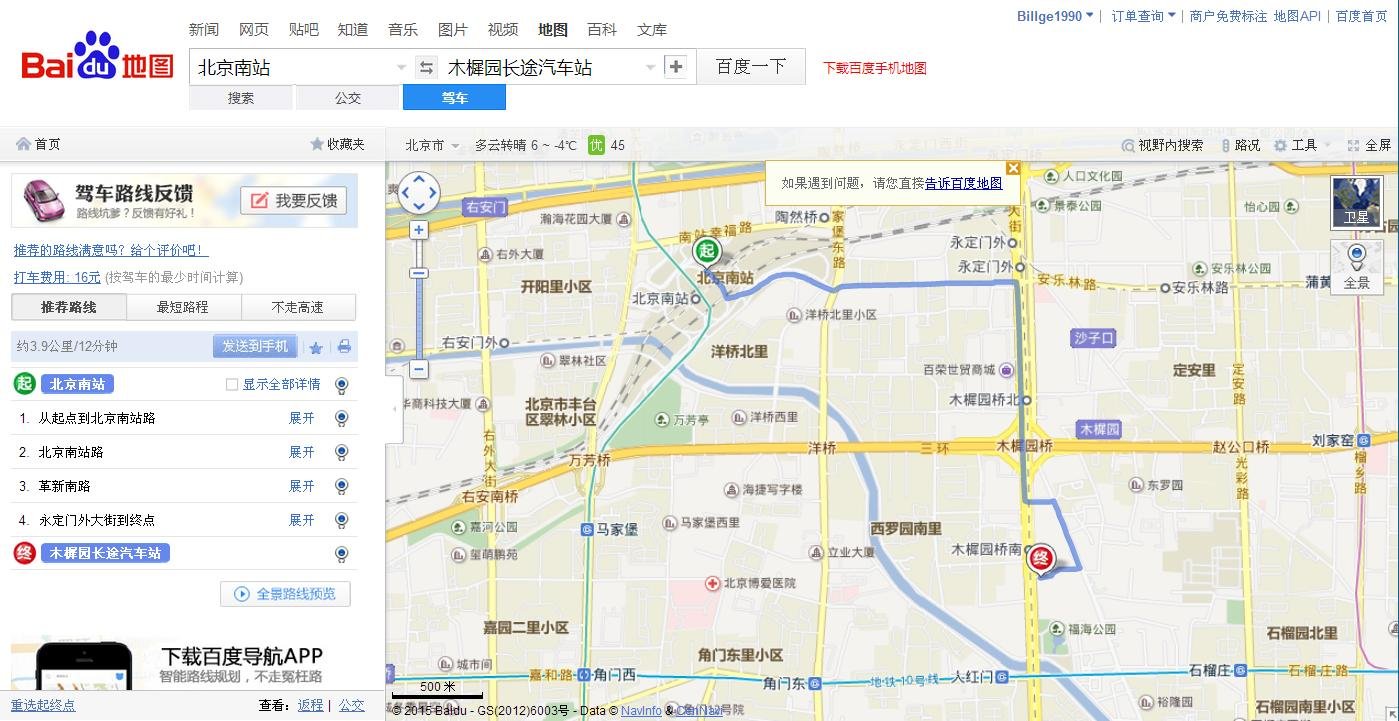1399x721 pixels.
Task: Open the 贴吧 menu item
Action: tap(303, 29)
